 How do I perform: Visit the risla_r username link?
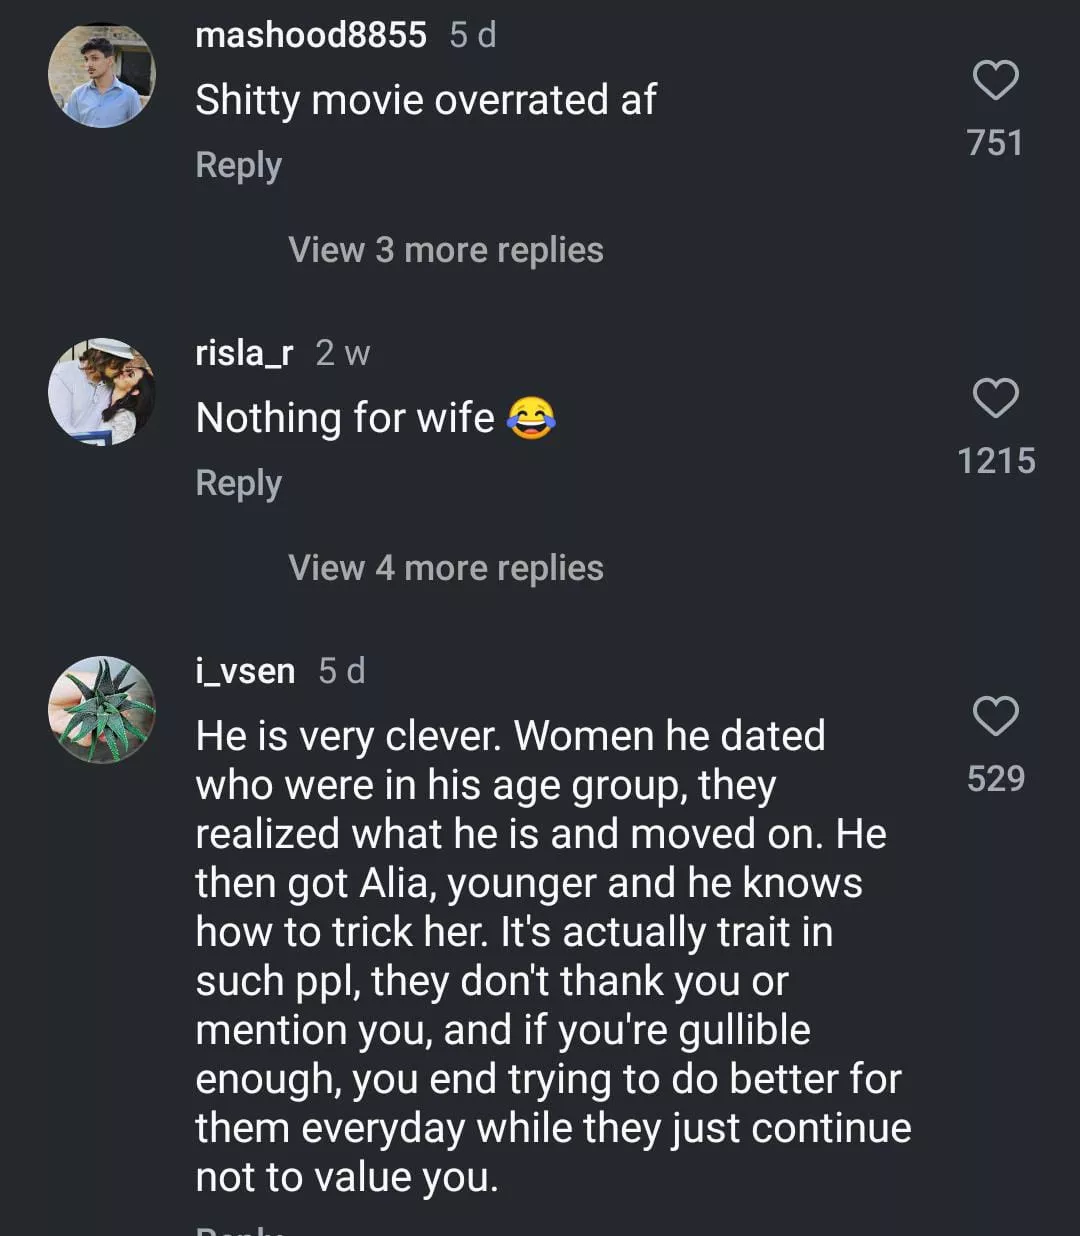245,353
